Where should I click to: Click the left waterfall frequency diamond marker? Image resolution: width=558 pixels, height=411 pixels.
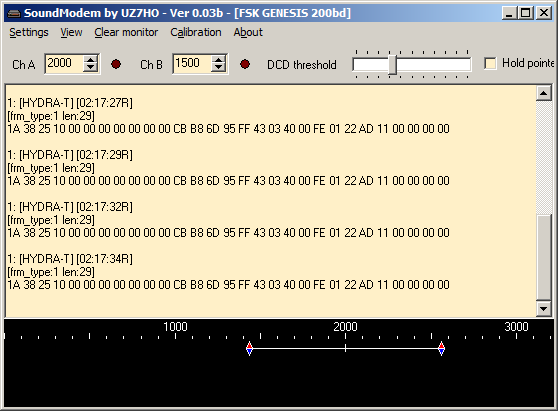249,348
